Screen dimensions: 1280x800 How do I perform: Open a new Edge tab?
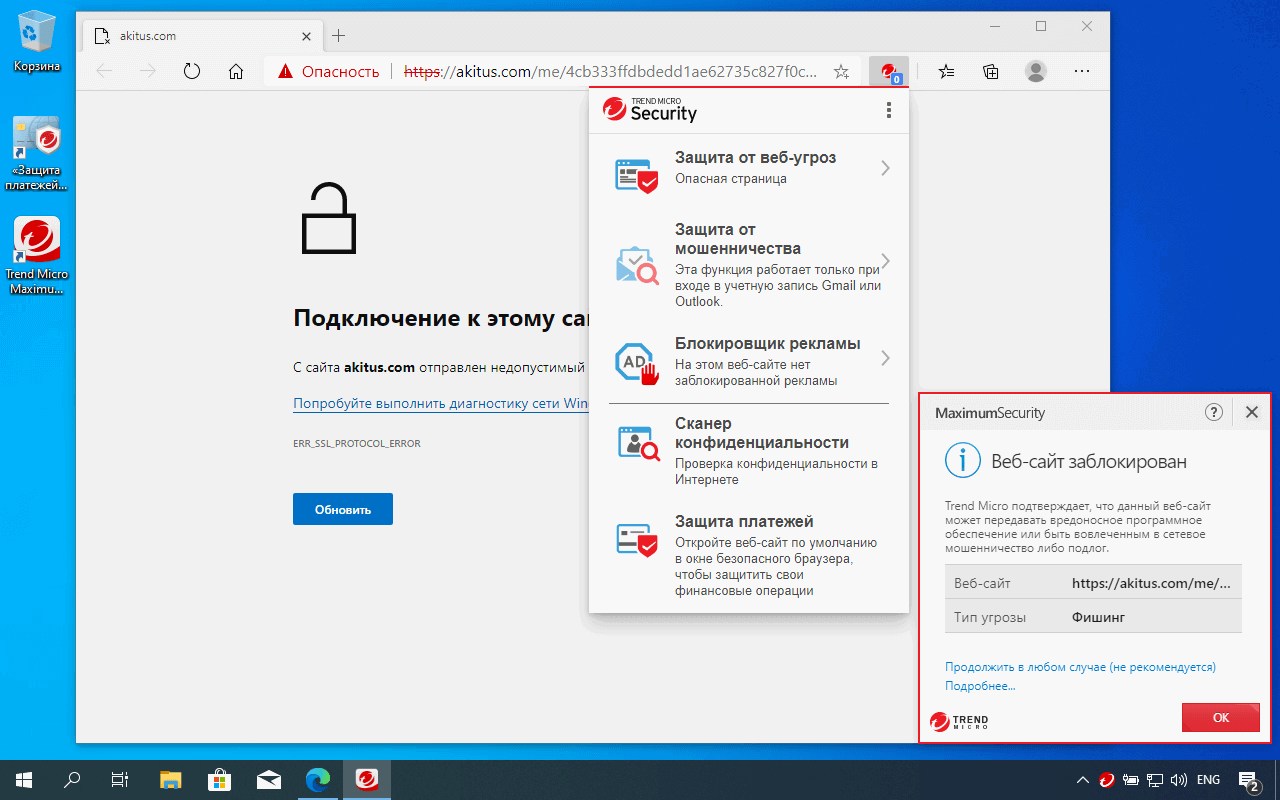coord(339,36)
